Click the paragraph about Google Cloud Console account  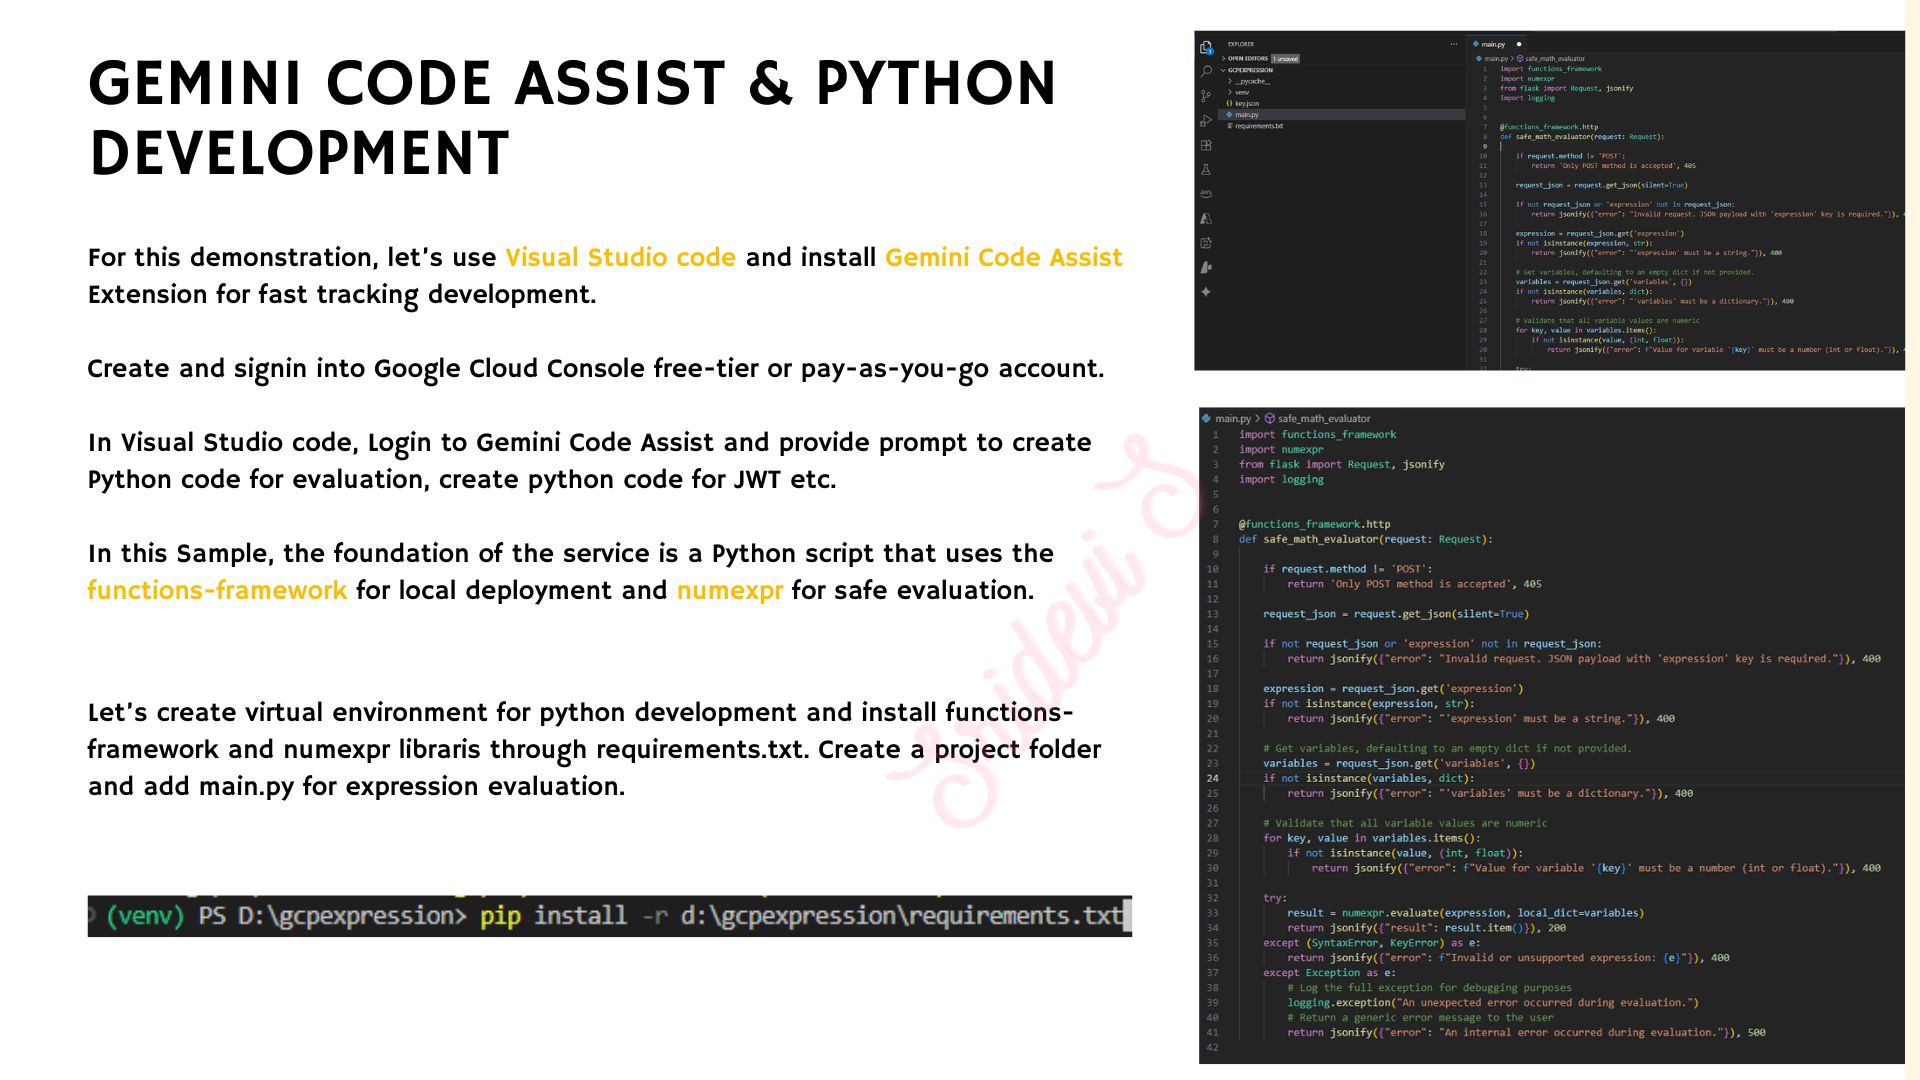pyautogui.click(x=596, y=369)
